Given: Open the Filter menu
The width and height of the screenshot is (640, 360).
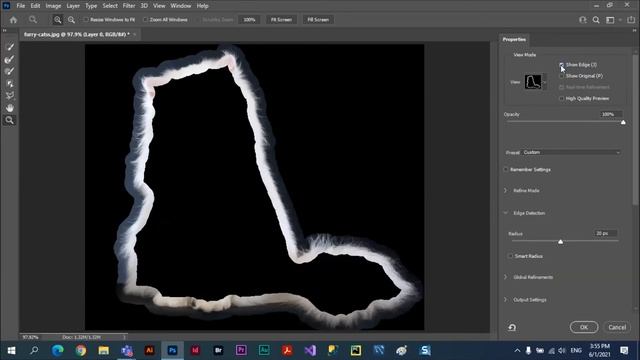Looking at the screenshot, I should coord(129,6).
